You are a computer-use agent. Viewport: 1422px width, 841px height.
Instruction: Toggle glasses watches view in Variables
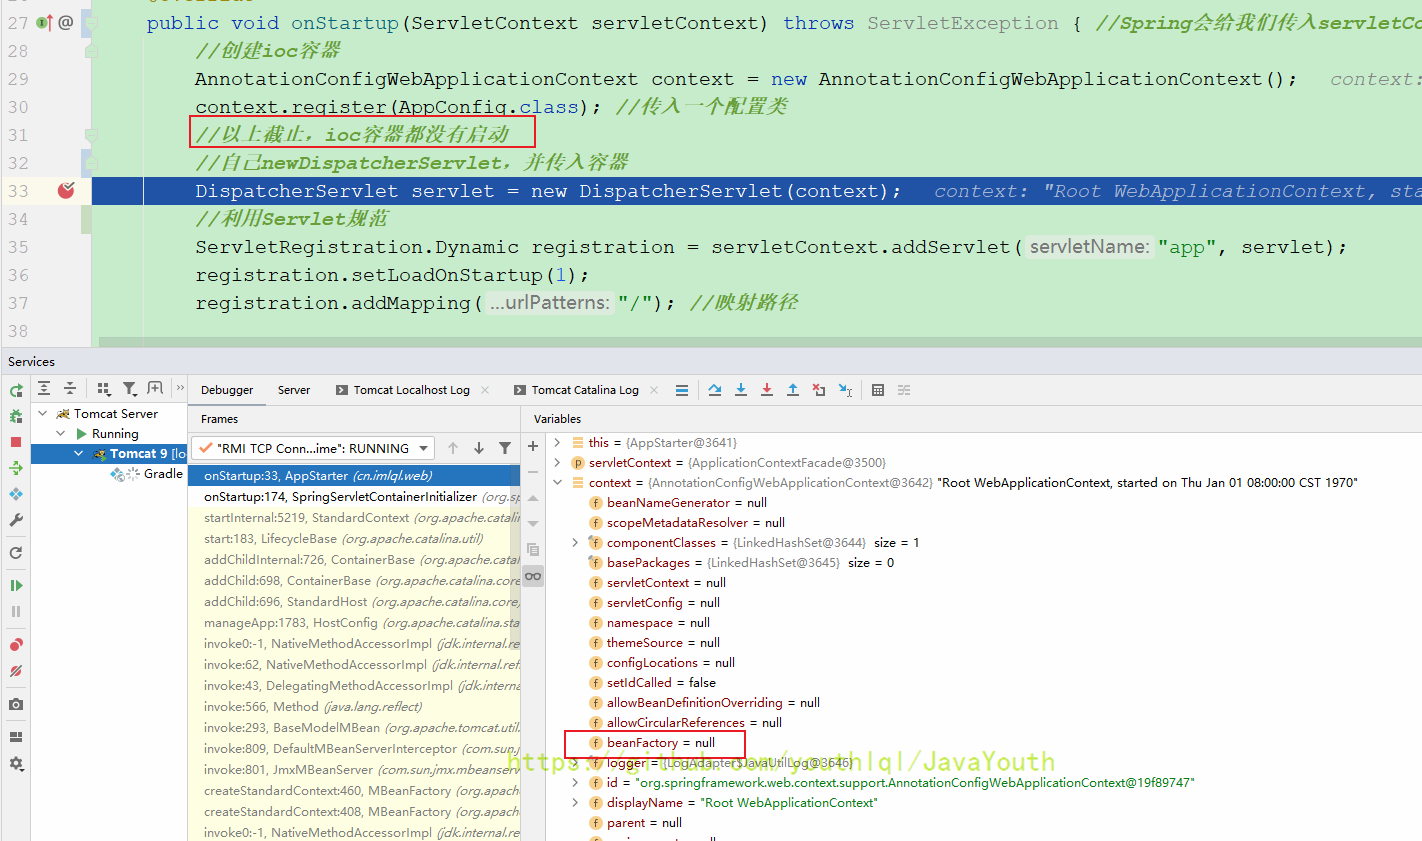533,576
